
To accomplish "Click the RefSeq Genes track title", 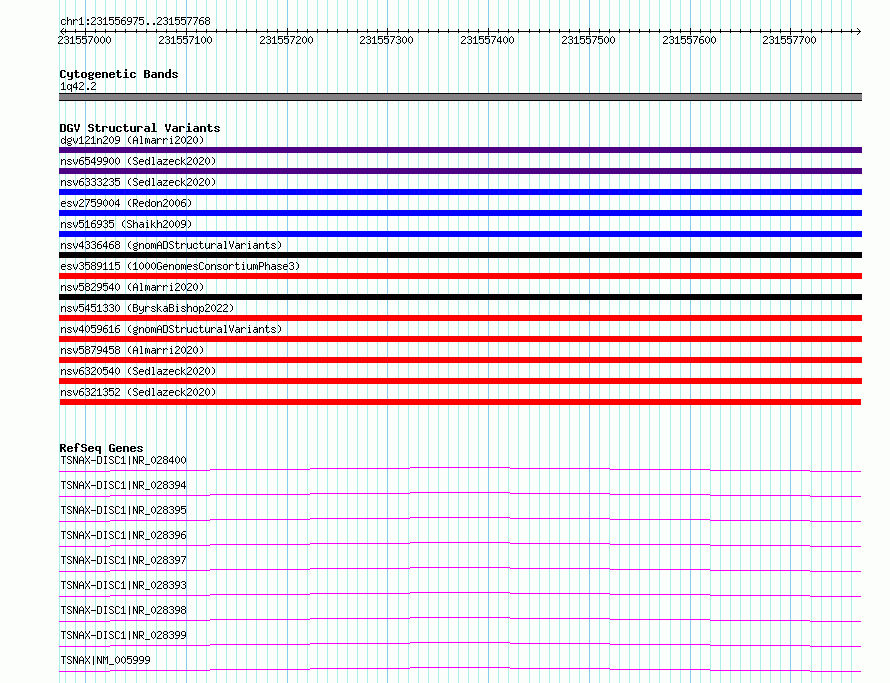I will (101, 448).
